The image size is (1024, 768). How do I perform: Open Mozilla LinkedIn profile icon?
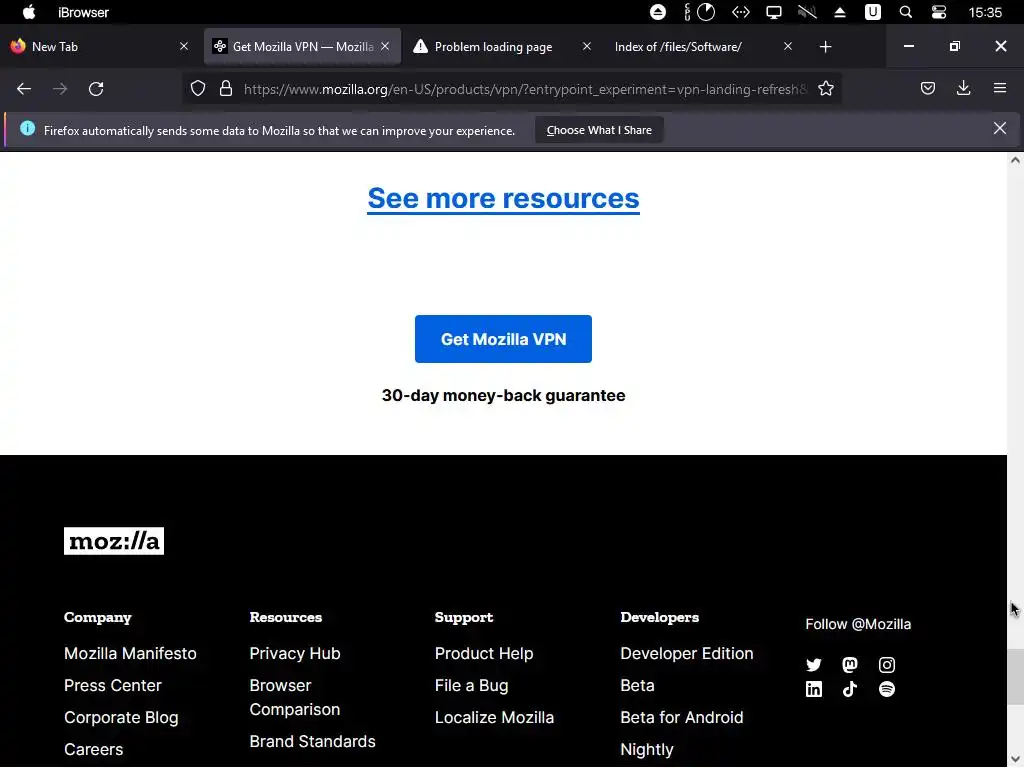(x=814, y=689)
